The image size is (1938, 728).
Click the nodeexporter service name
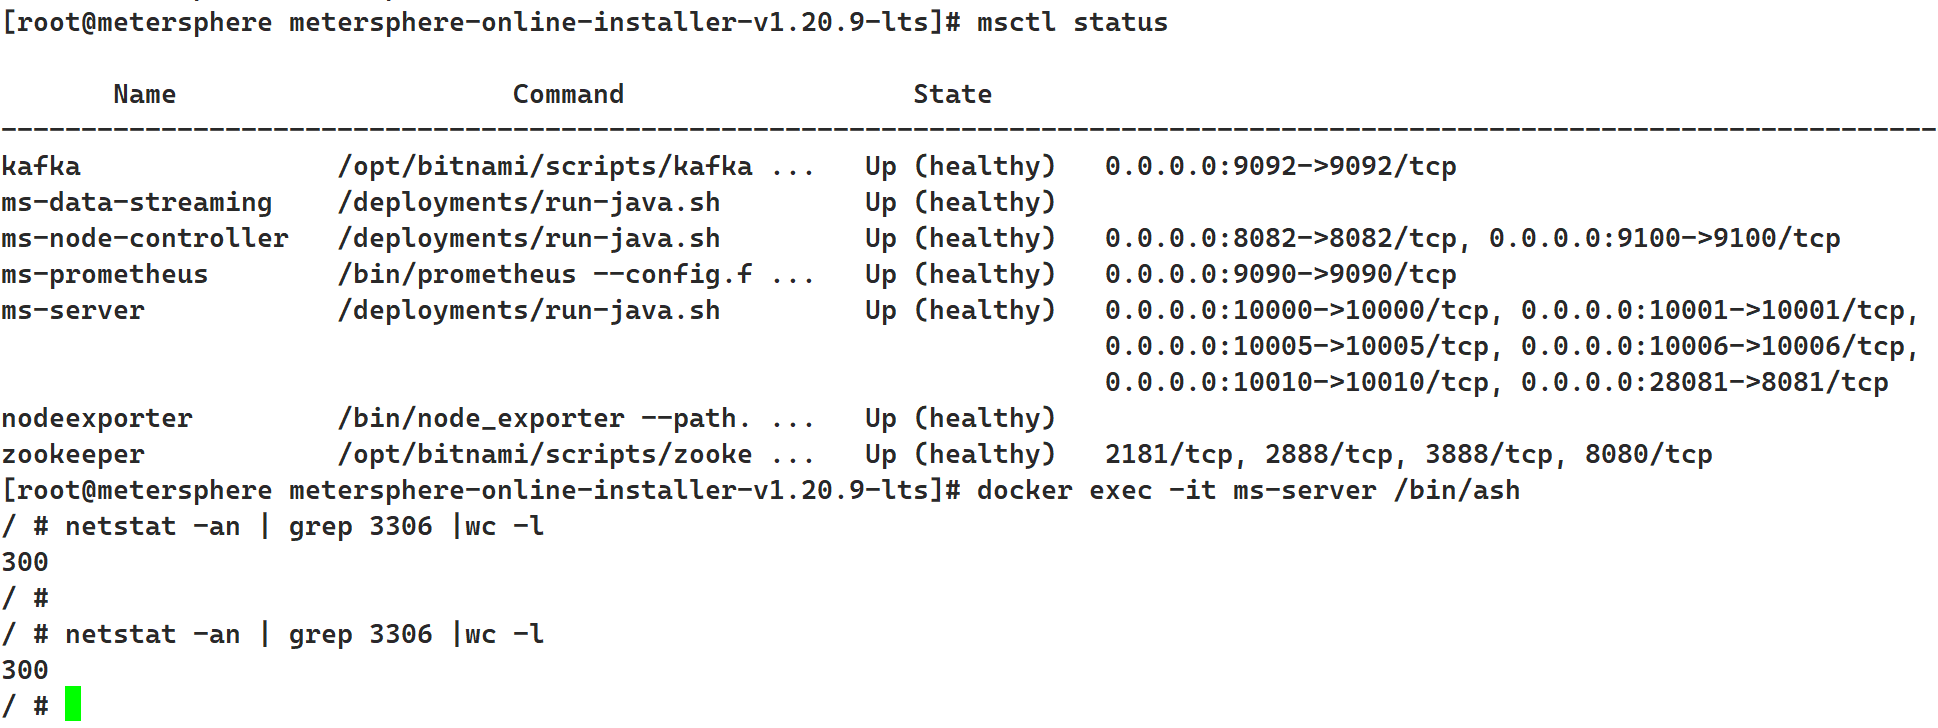coord(96,418)
